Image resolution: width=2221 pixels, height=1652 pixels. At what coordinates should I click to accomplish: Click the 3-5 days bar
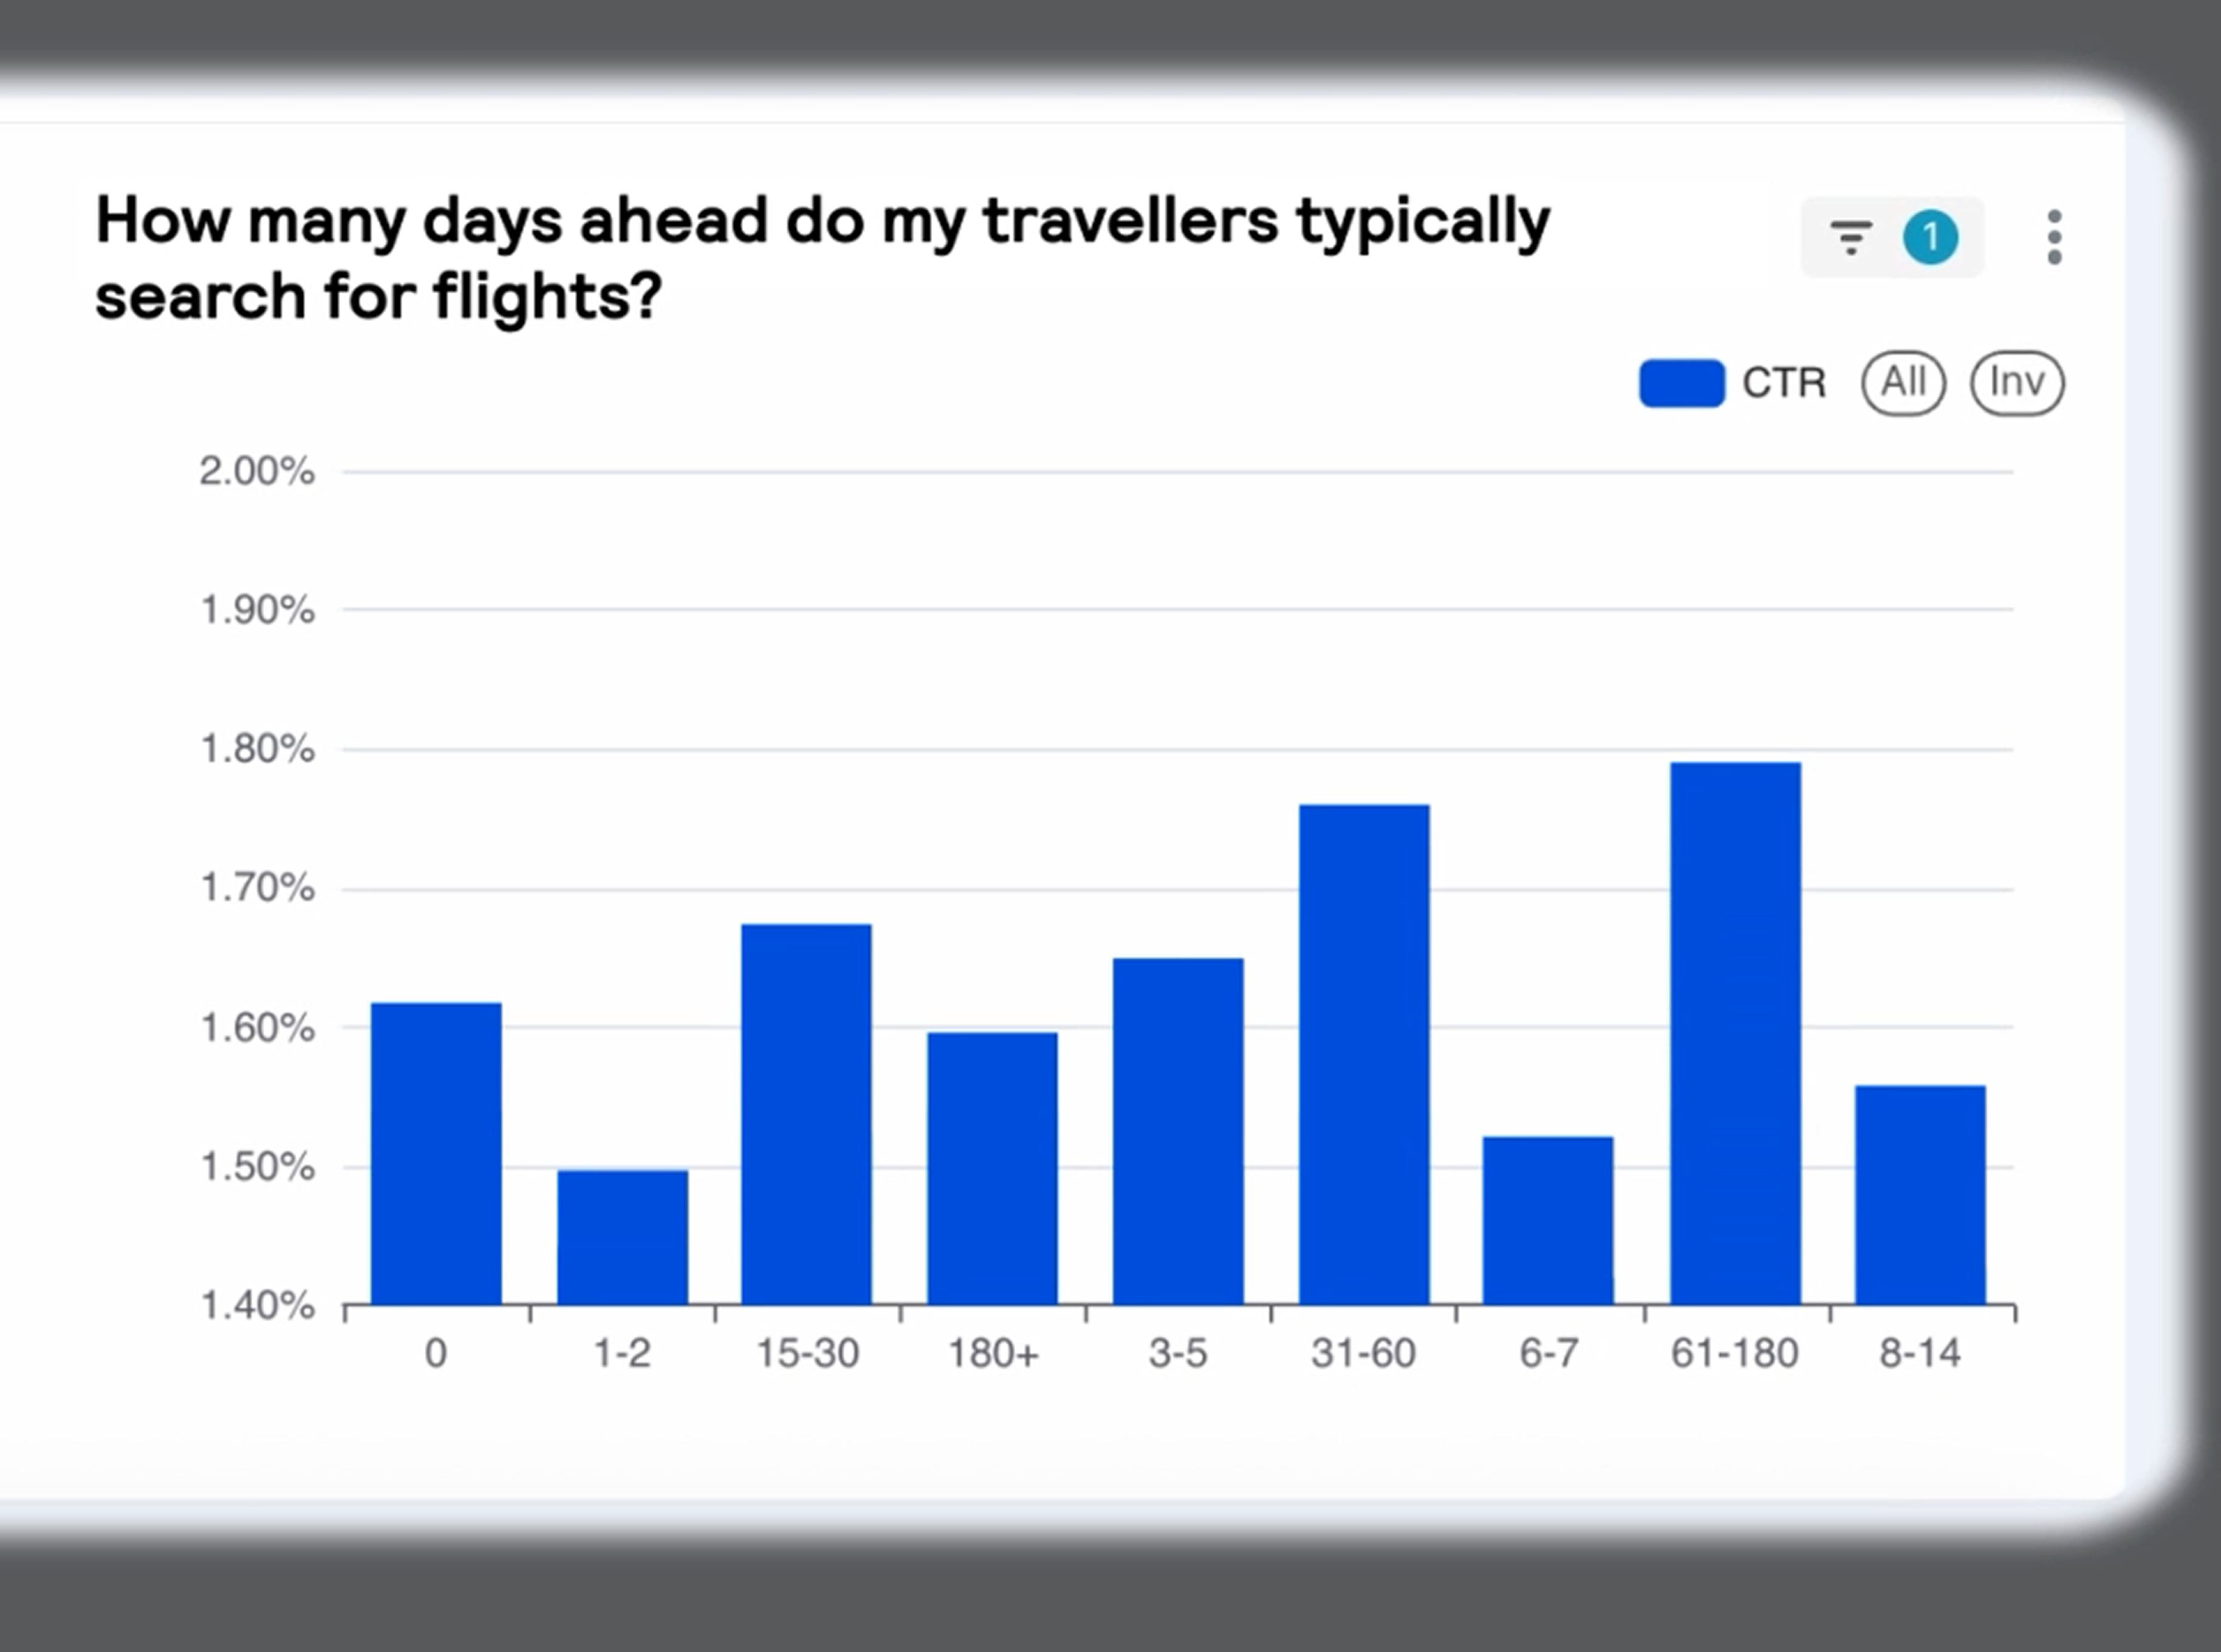1178,1131
